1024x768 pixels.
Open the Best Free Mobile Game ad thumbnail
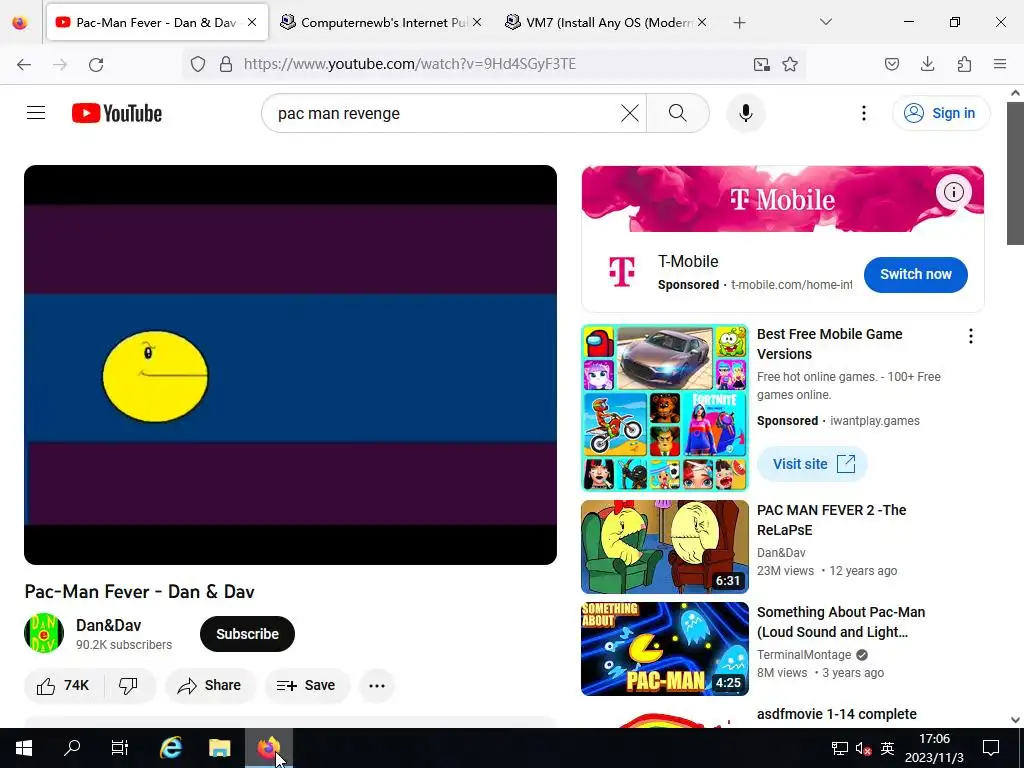coord(665,408)
